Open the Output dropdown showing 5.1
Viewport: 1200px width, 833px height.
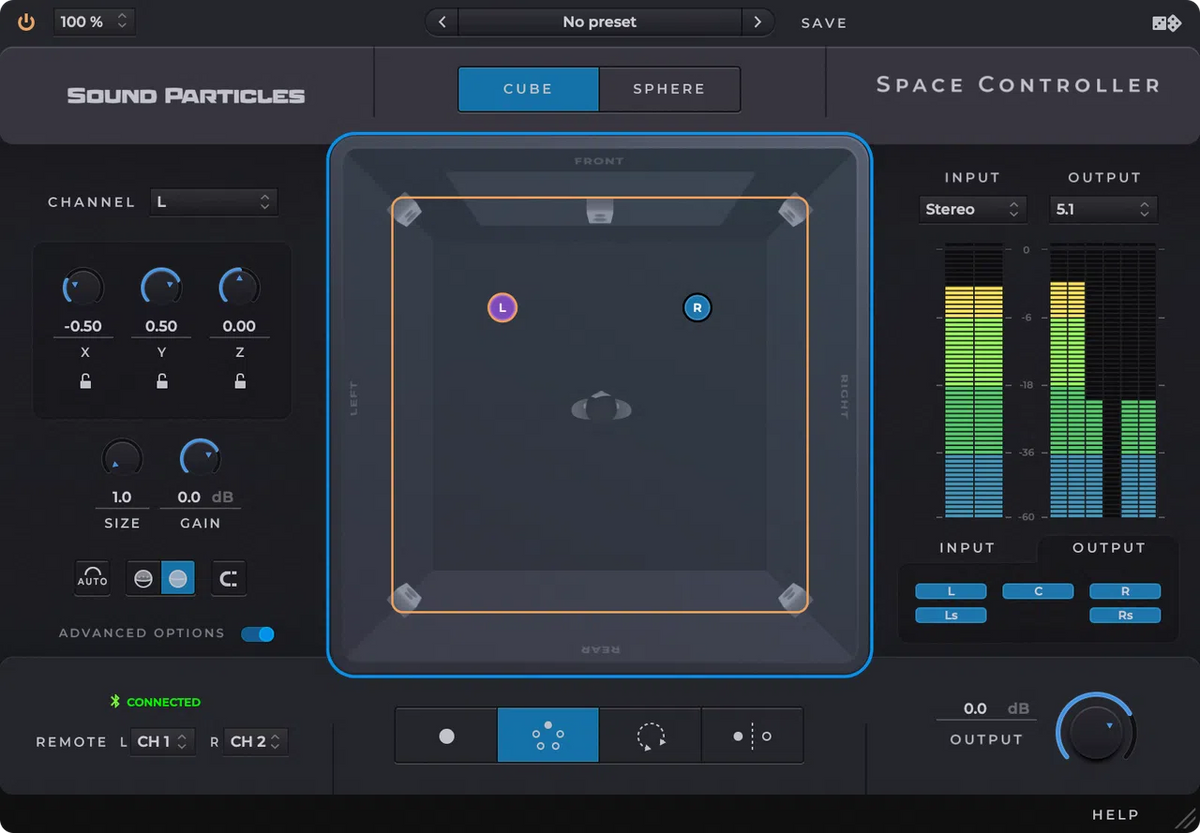click(1102, 209)
